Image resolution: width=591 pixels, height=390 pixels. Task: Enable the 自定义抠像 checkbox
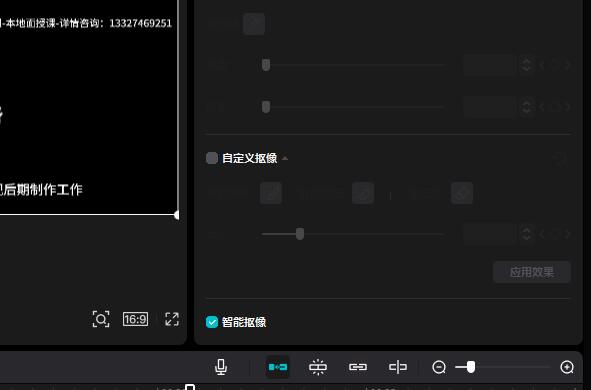click(x=212, y=158)
